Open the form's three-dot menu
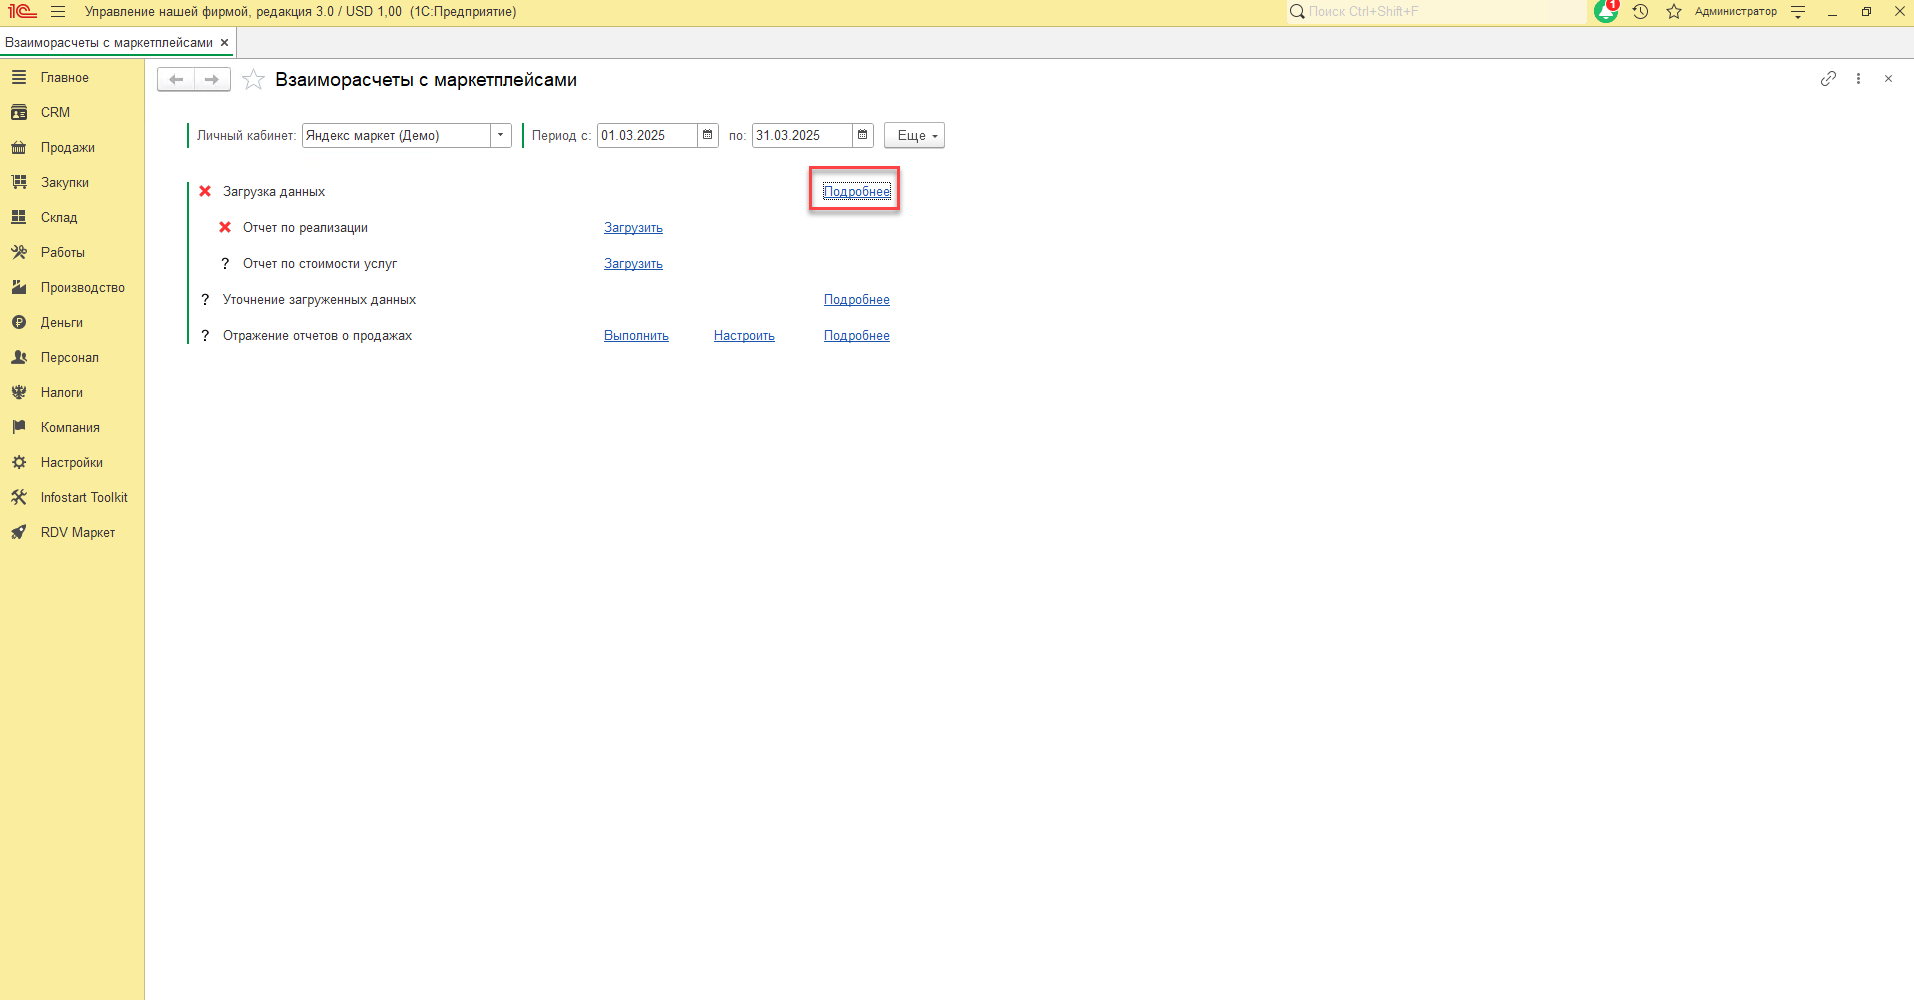 pos(1859,79)
